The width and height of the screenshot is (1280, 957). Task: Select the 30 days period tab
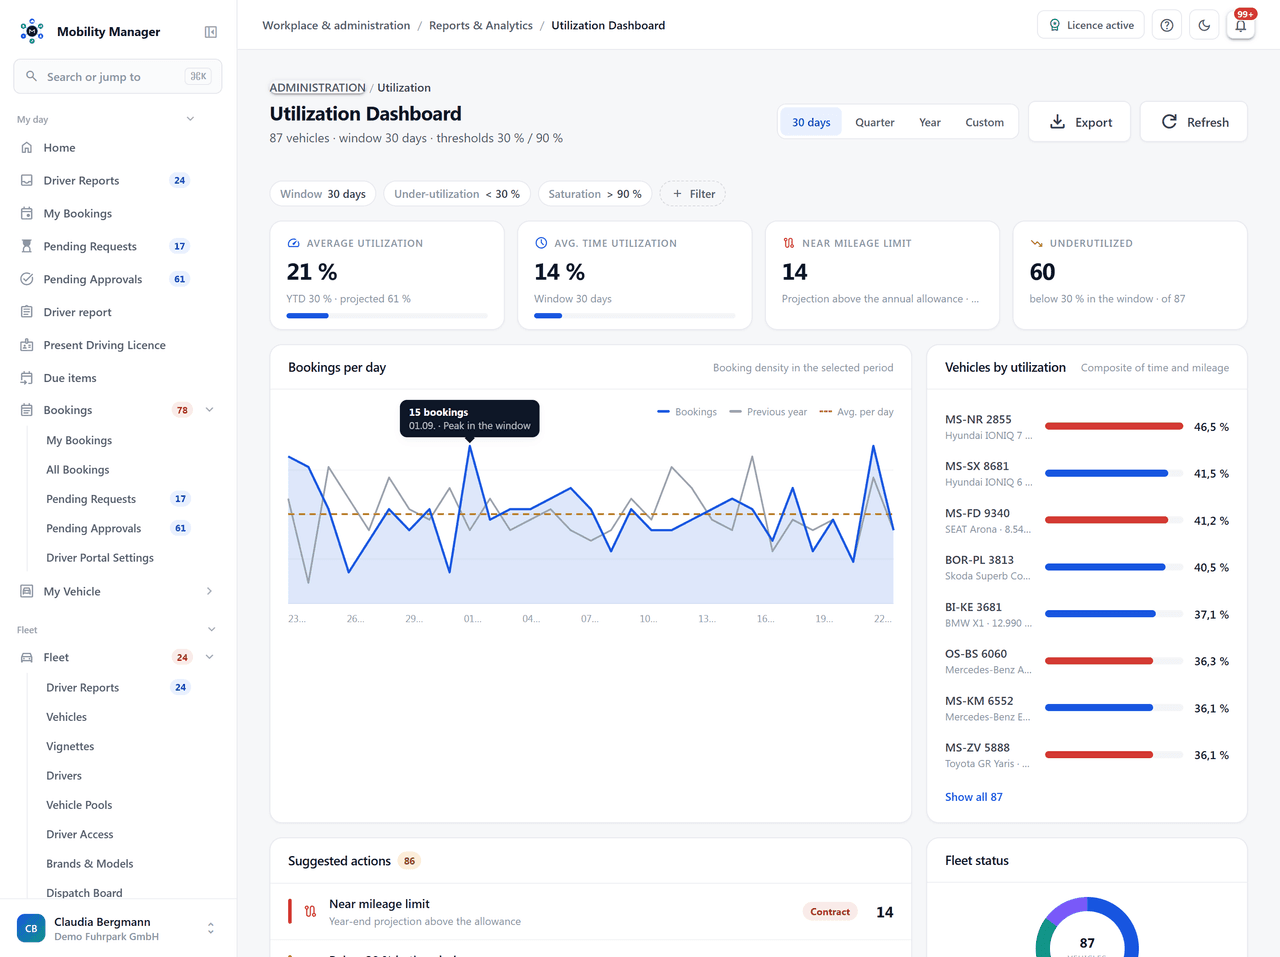(811, 123)
